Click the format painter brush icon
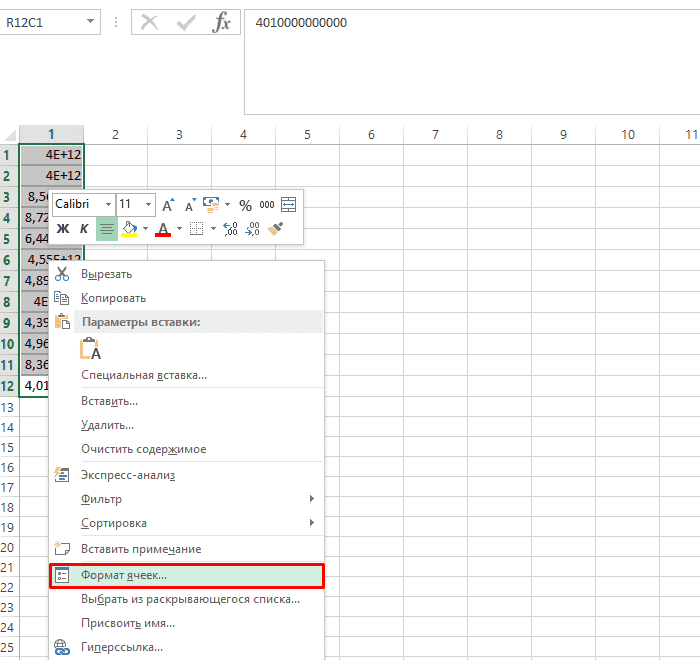 [275, 229]
